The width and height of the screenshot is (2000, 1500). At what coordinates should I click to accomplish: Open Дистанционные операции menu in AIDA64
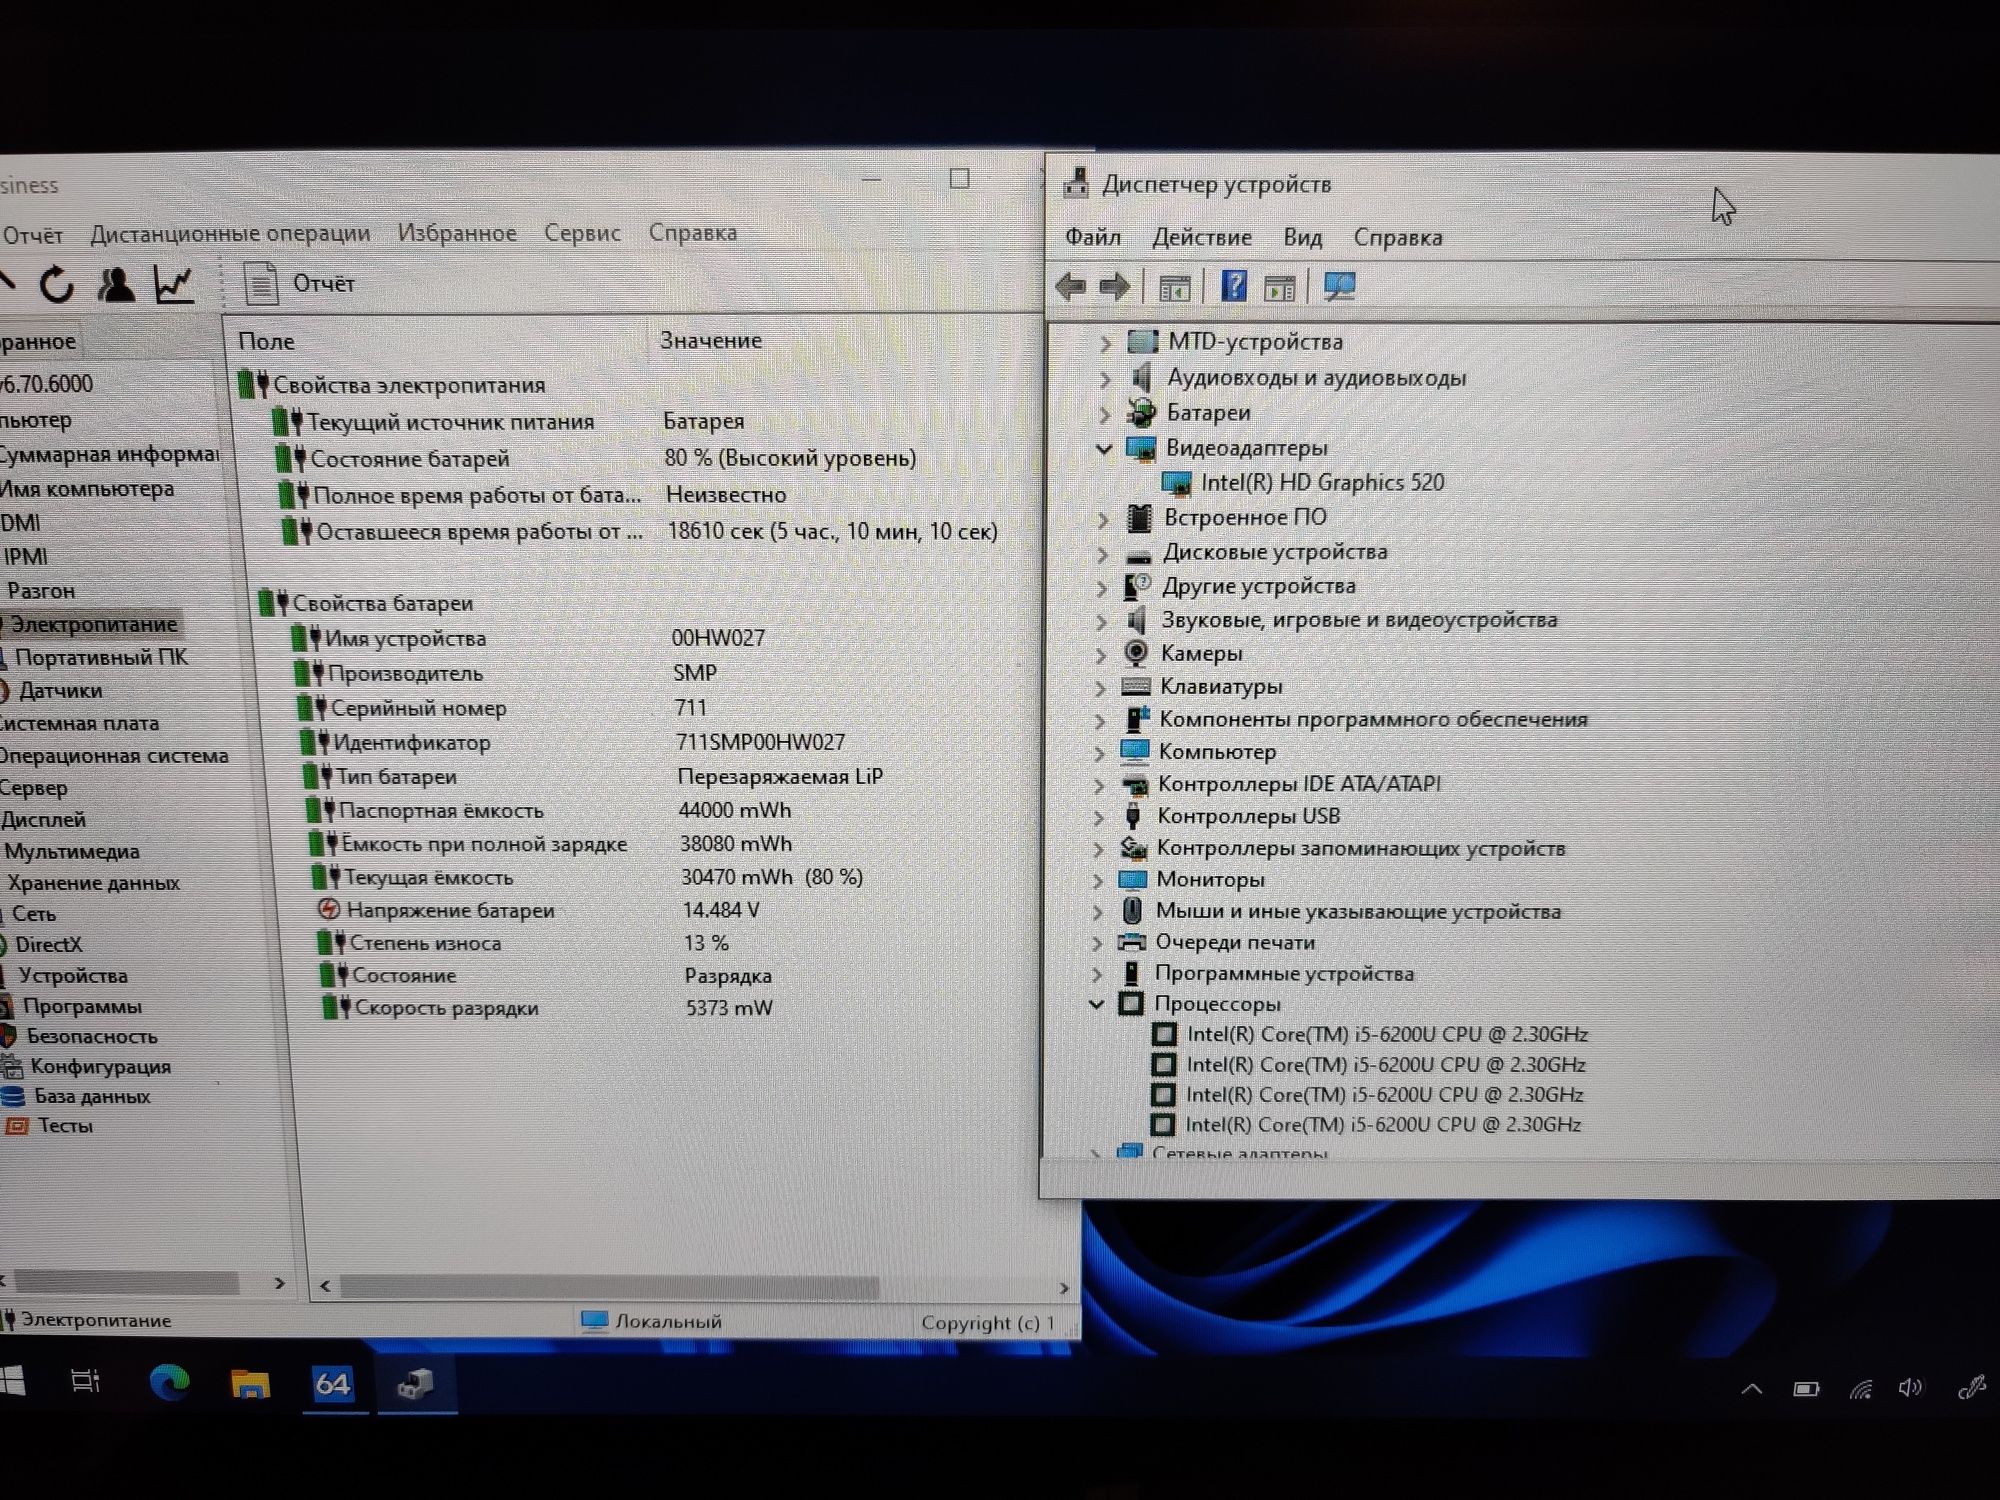230,234
